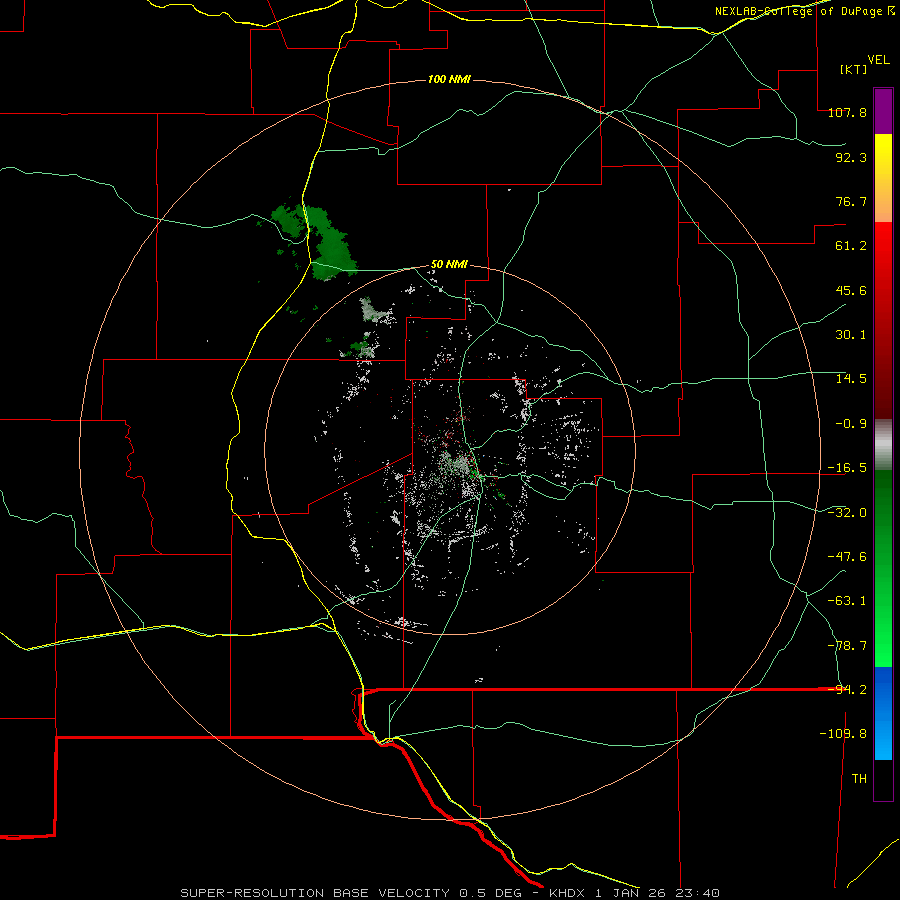900x900 pixels.
Task: Click the 50 NMI range ring label
Action: click(x=449, y=265)
